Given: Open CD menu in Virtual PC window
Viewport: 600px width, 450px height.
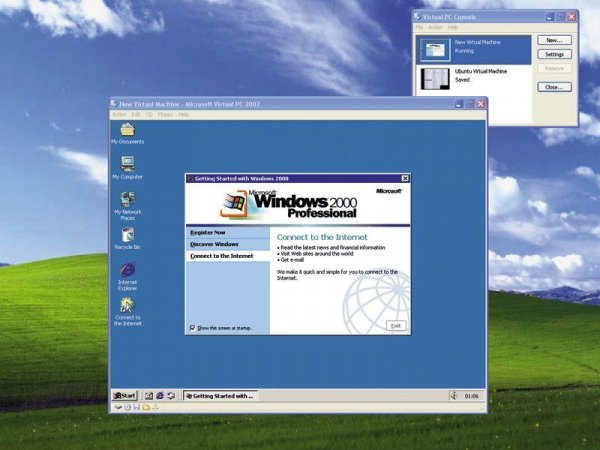Looking at the screenshot, I should tap(149, 114).
